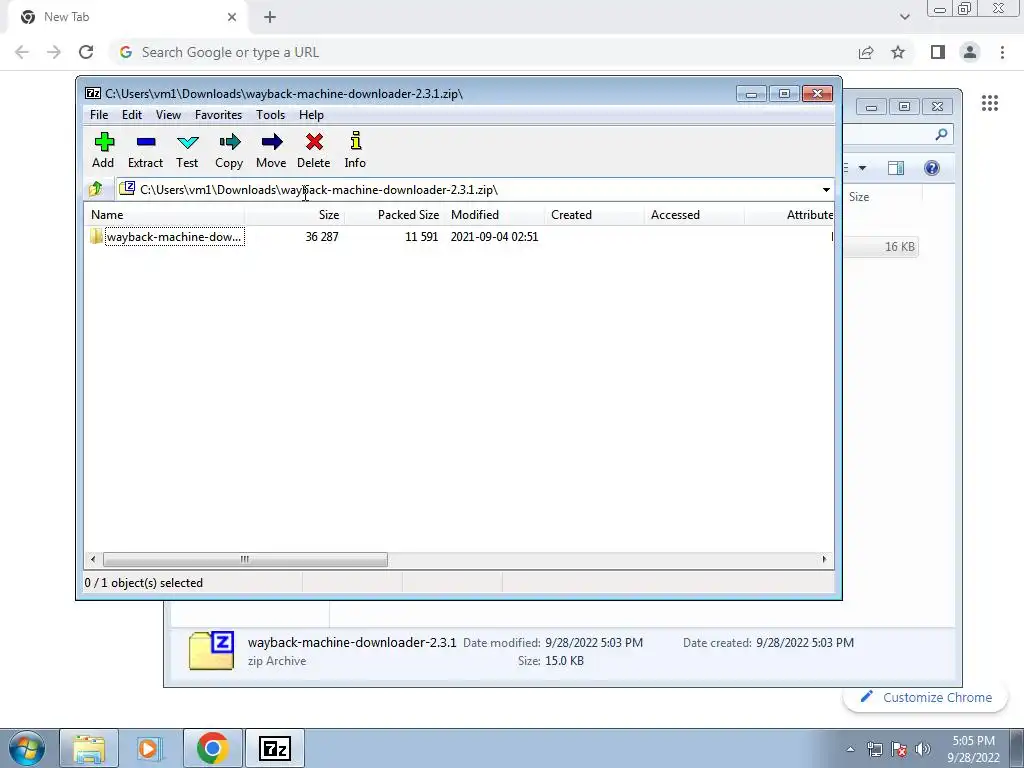Image resolution: width=1024 pixels, height=768 pixels.
Task: Click the Attributes column header
Action: coord(790,215)
